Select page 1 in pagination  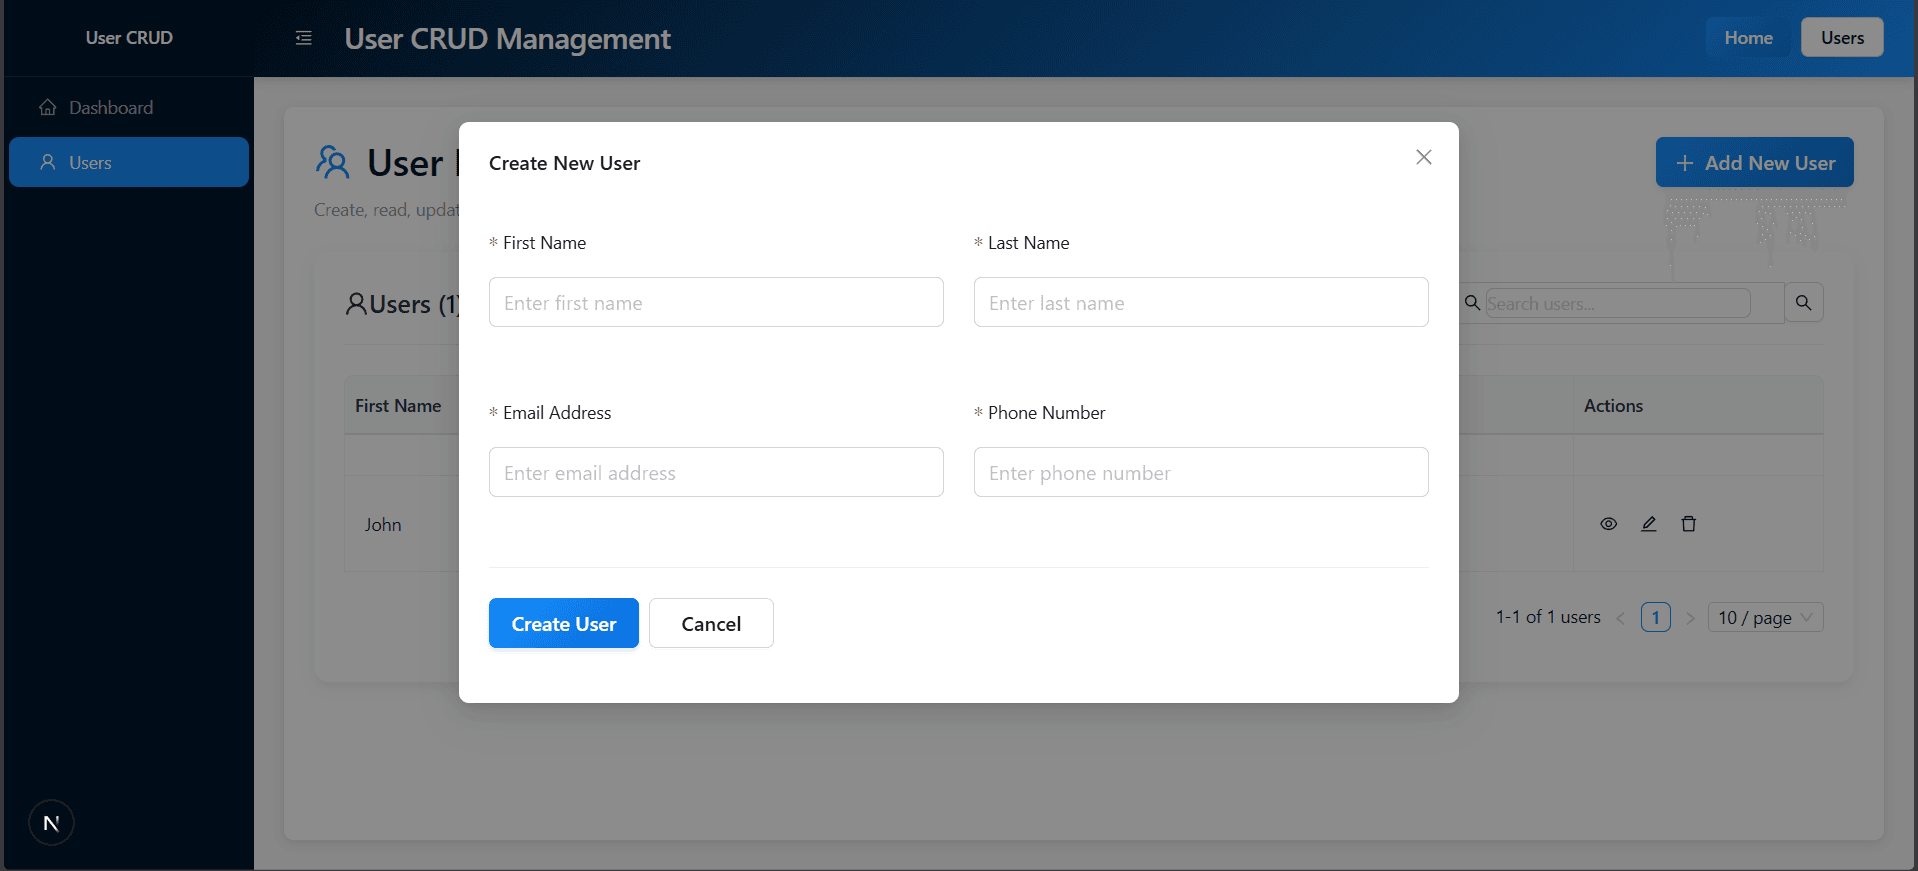pyautogui.click(x=1655, y=618)
